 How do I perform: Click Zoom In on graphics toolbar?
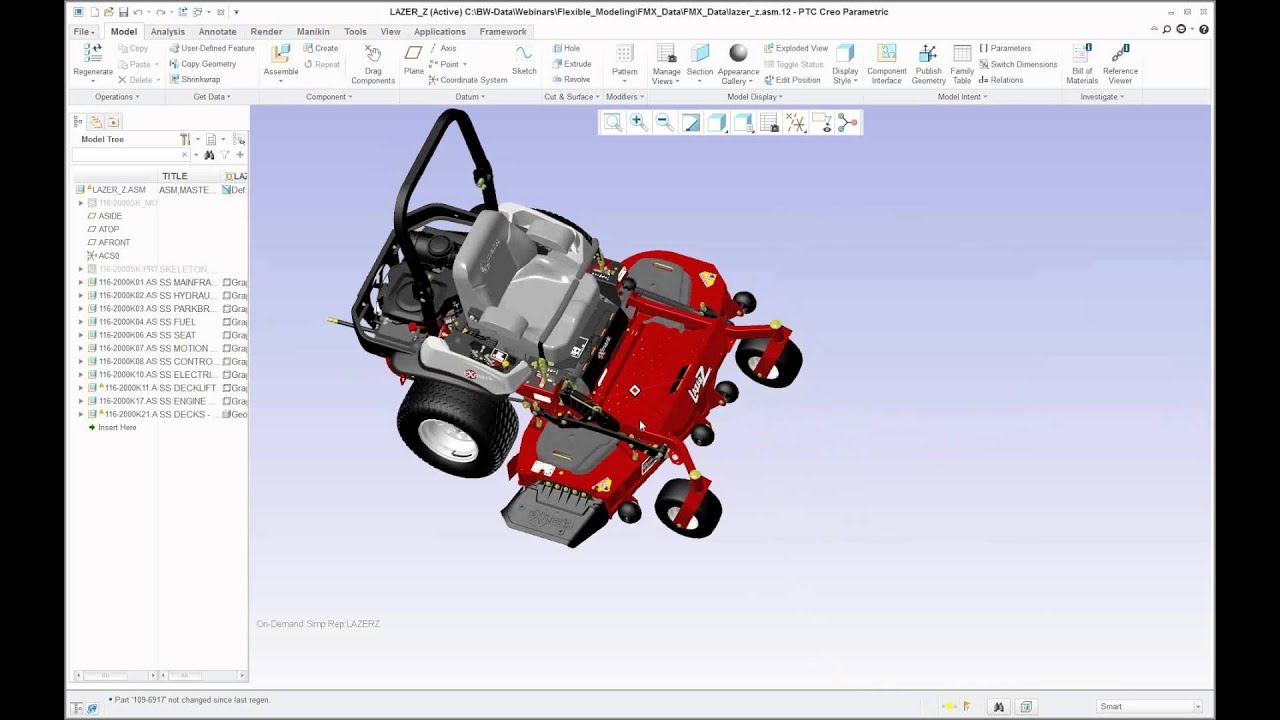coord(638,122)
